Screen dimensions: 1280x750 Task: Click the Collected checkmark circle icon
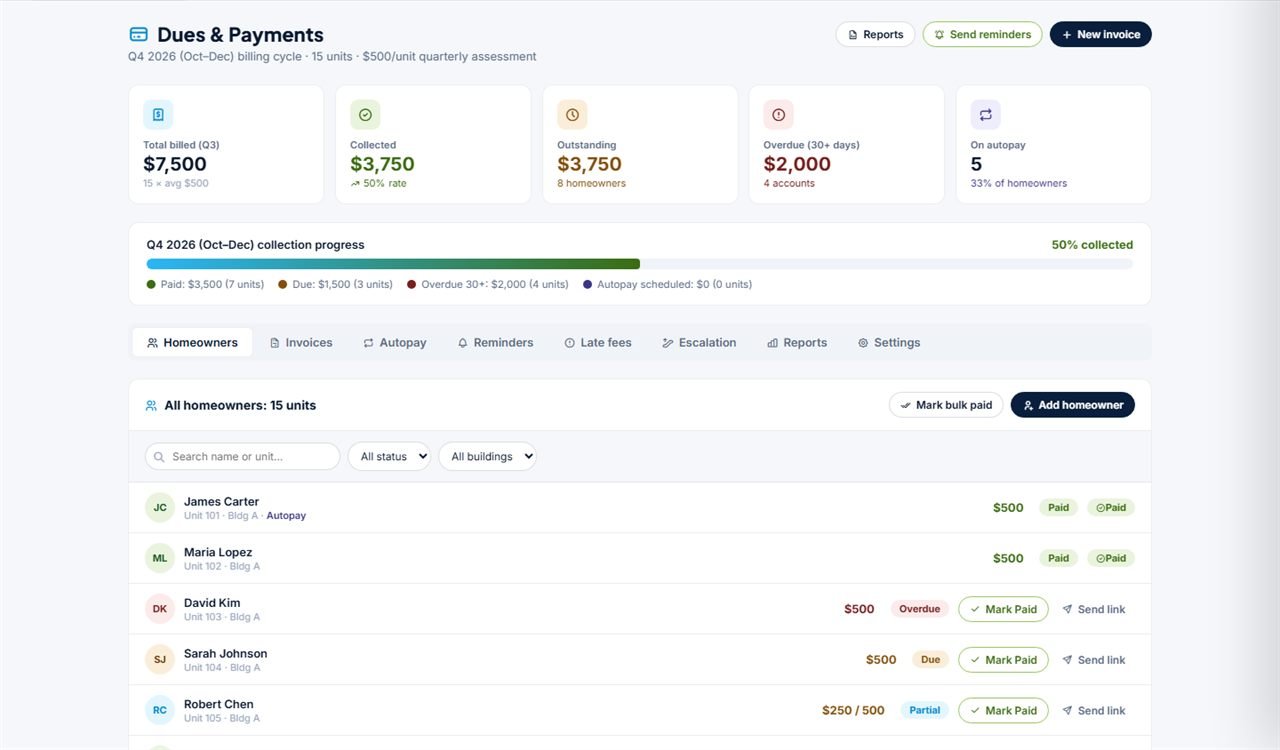click(x=365, y=115)
